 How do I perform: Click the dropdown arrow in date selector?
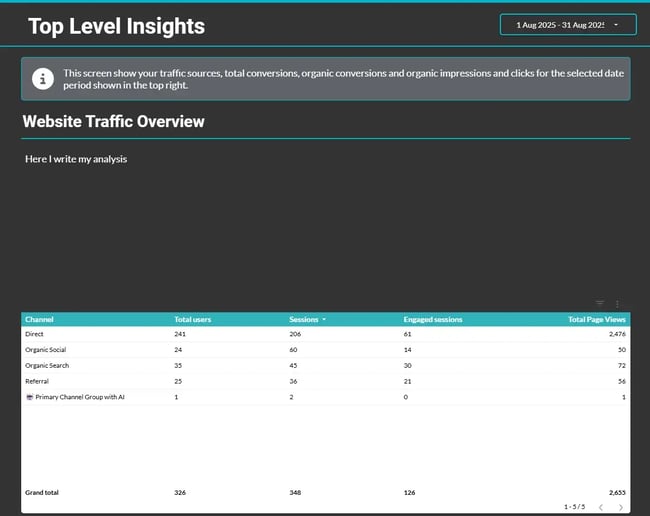point(616,25)
